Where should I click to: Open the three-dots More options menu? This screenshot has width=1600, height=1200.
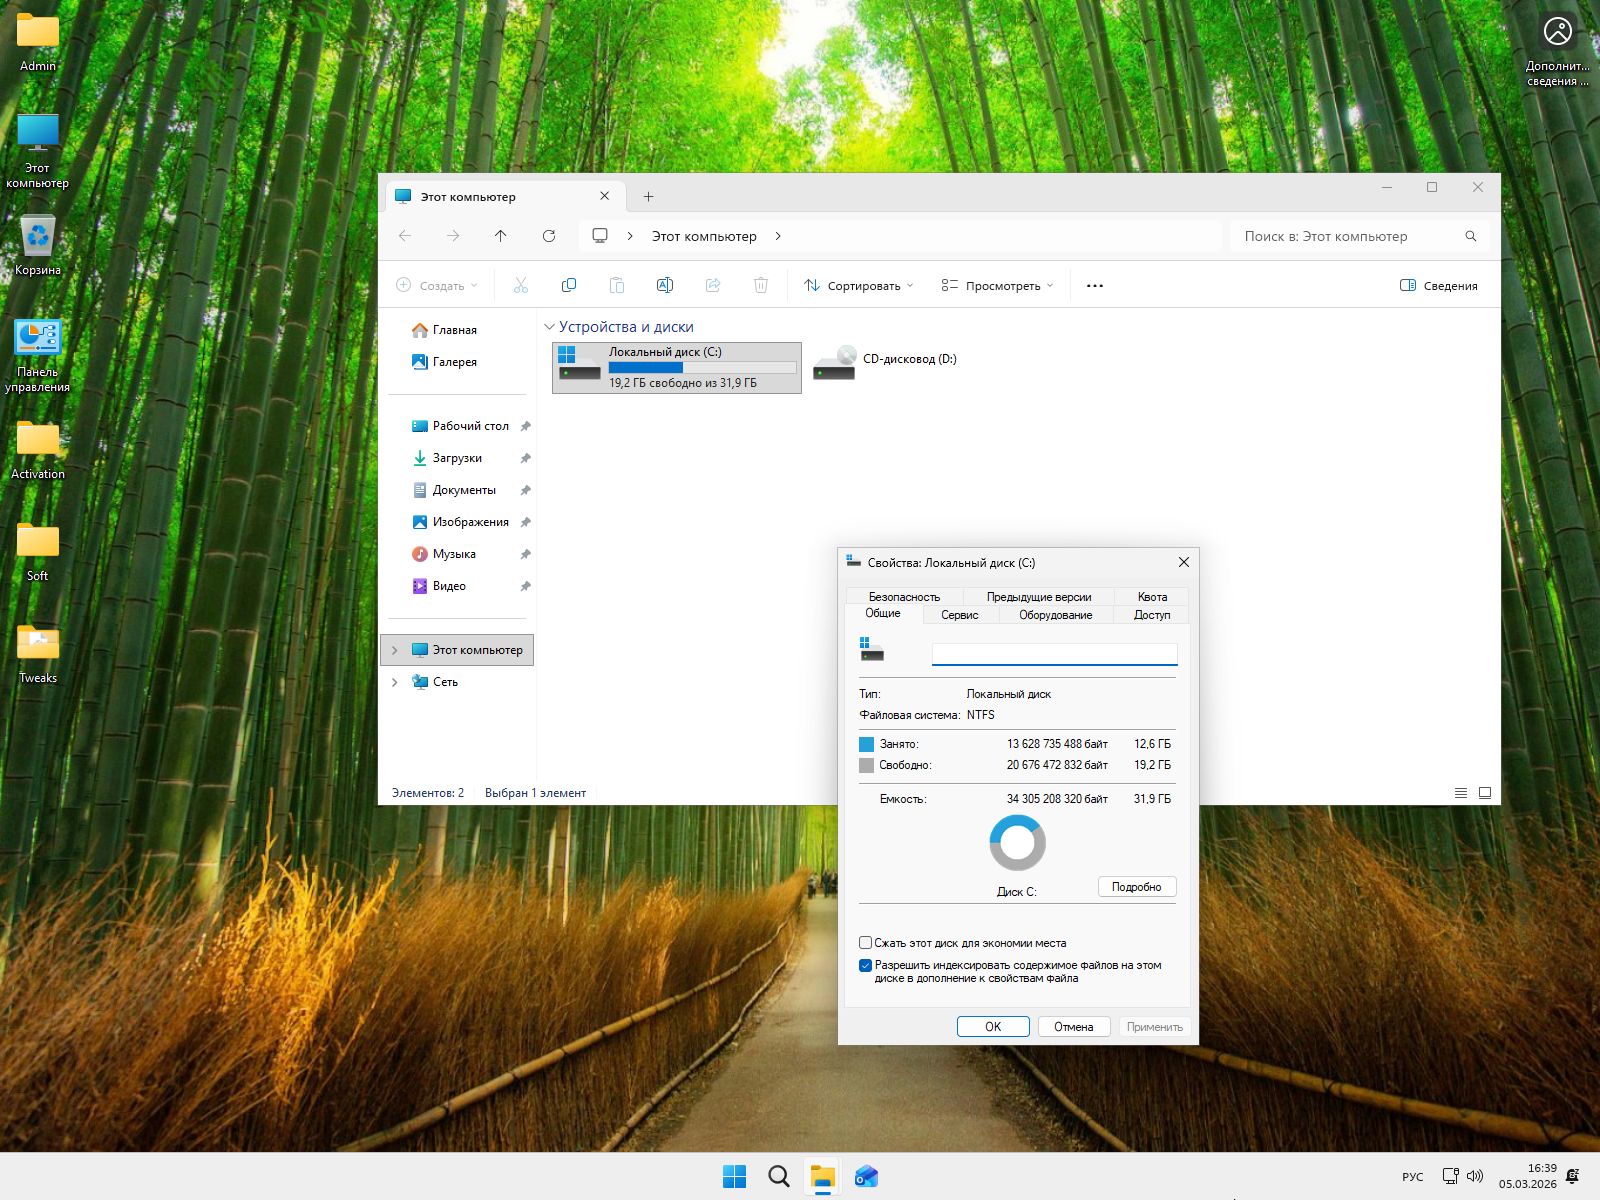pos(1094,286)
